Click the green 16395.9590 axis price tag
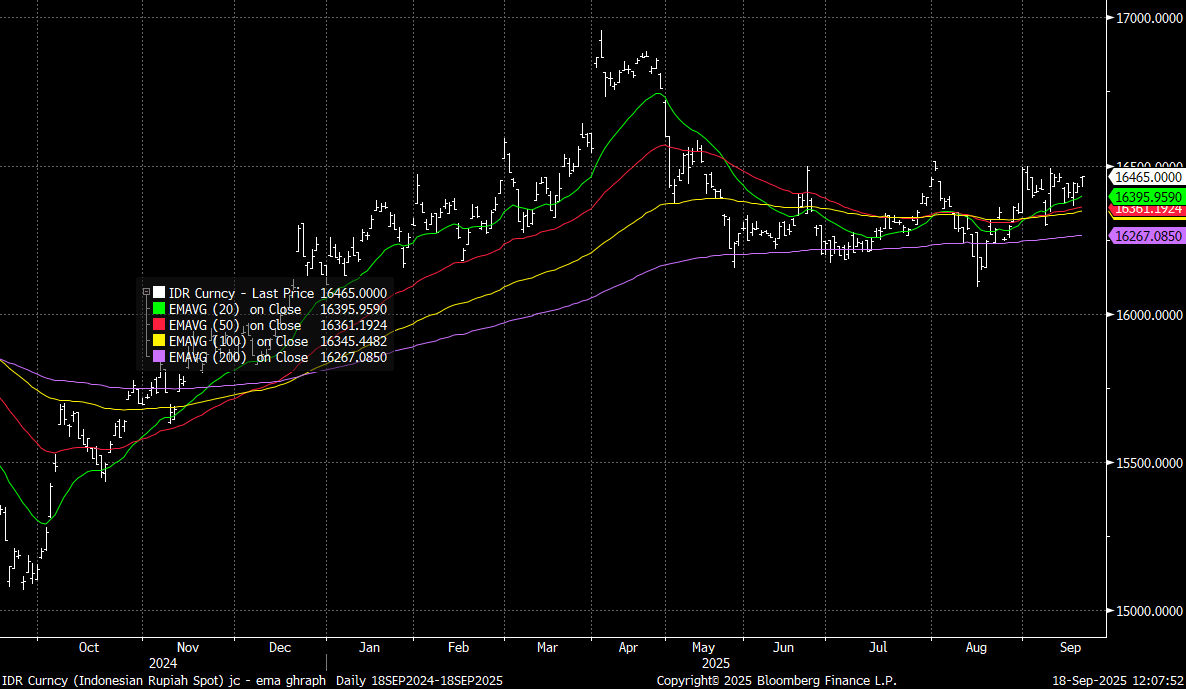1186x689 pixels. click(1148, 197)
